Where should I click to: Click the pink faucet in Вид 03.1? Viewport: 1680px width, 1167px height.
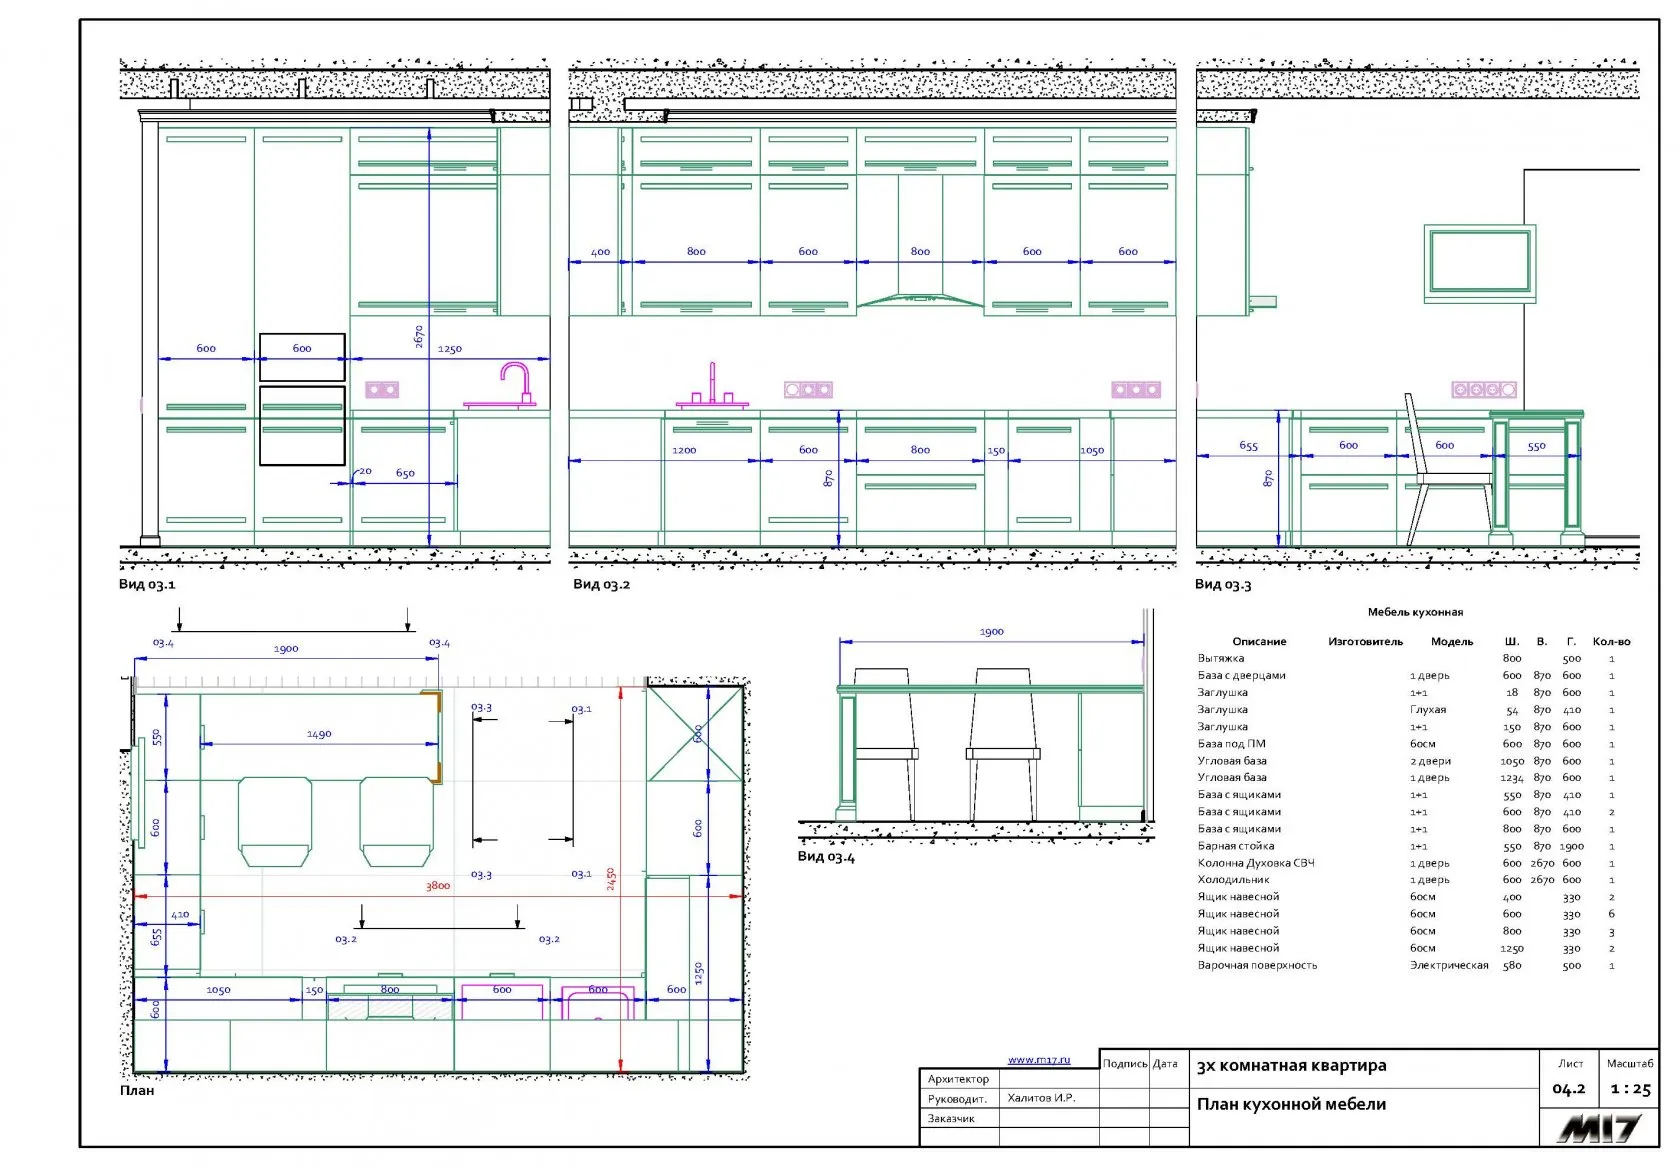click(x=515, y=384)
